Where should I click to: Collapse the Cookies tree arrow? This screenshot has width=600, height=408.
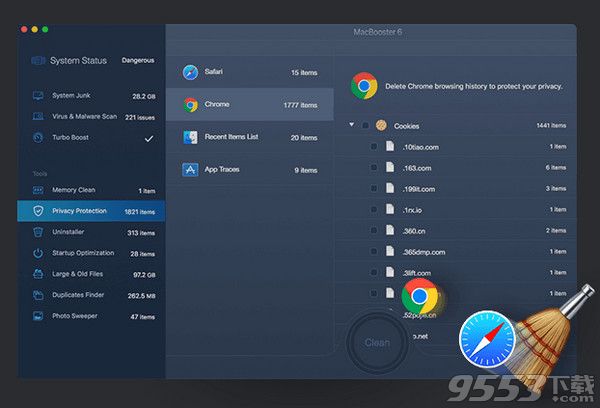pyautogui.click(x=352, y=126)
